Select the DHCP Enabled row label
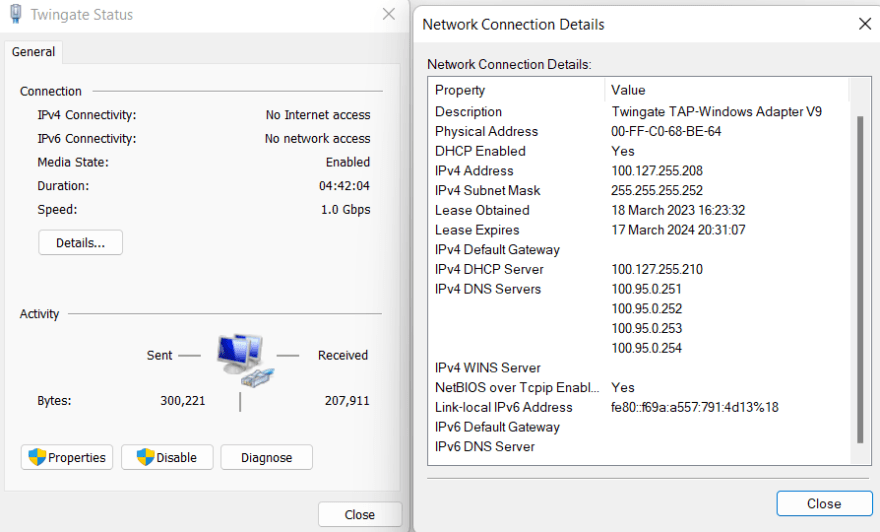Viewport: 880px width, 532px height. coord(480,151)
